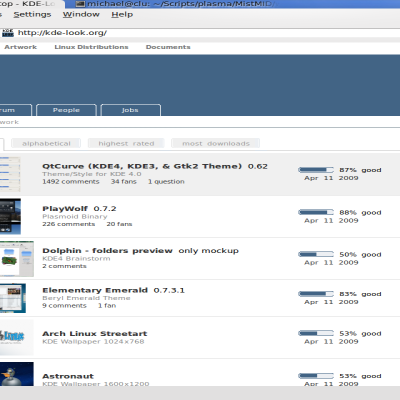Switch to the Jobs tab
This screenshot has height=400, width=400.
(130, 110)
